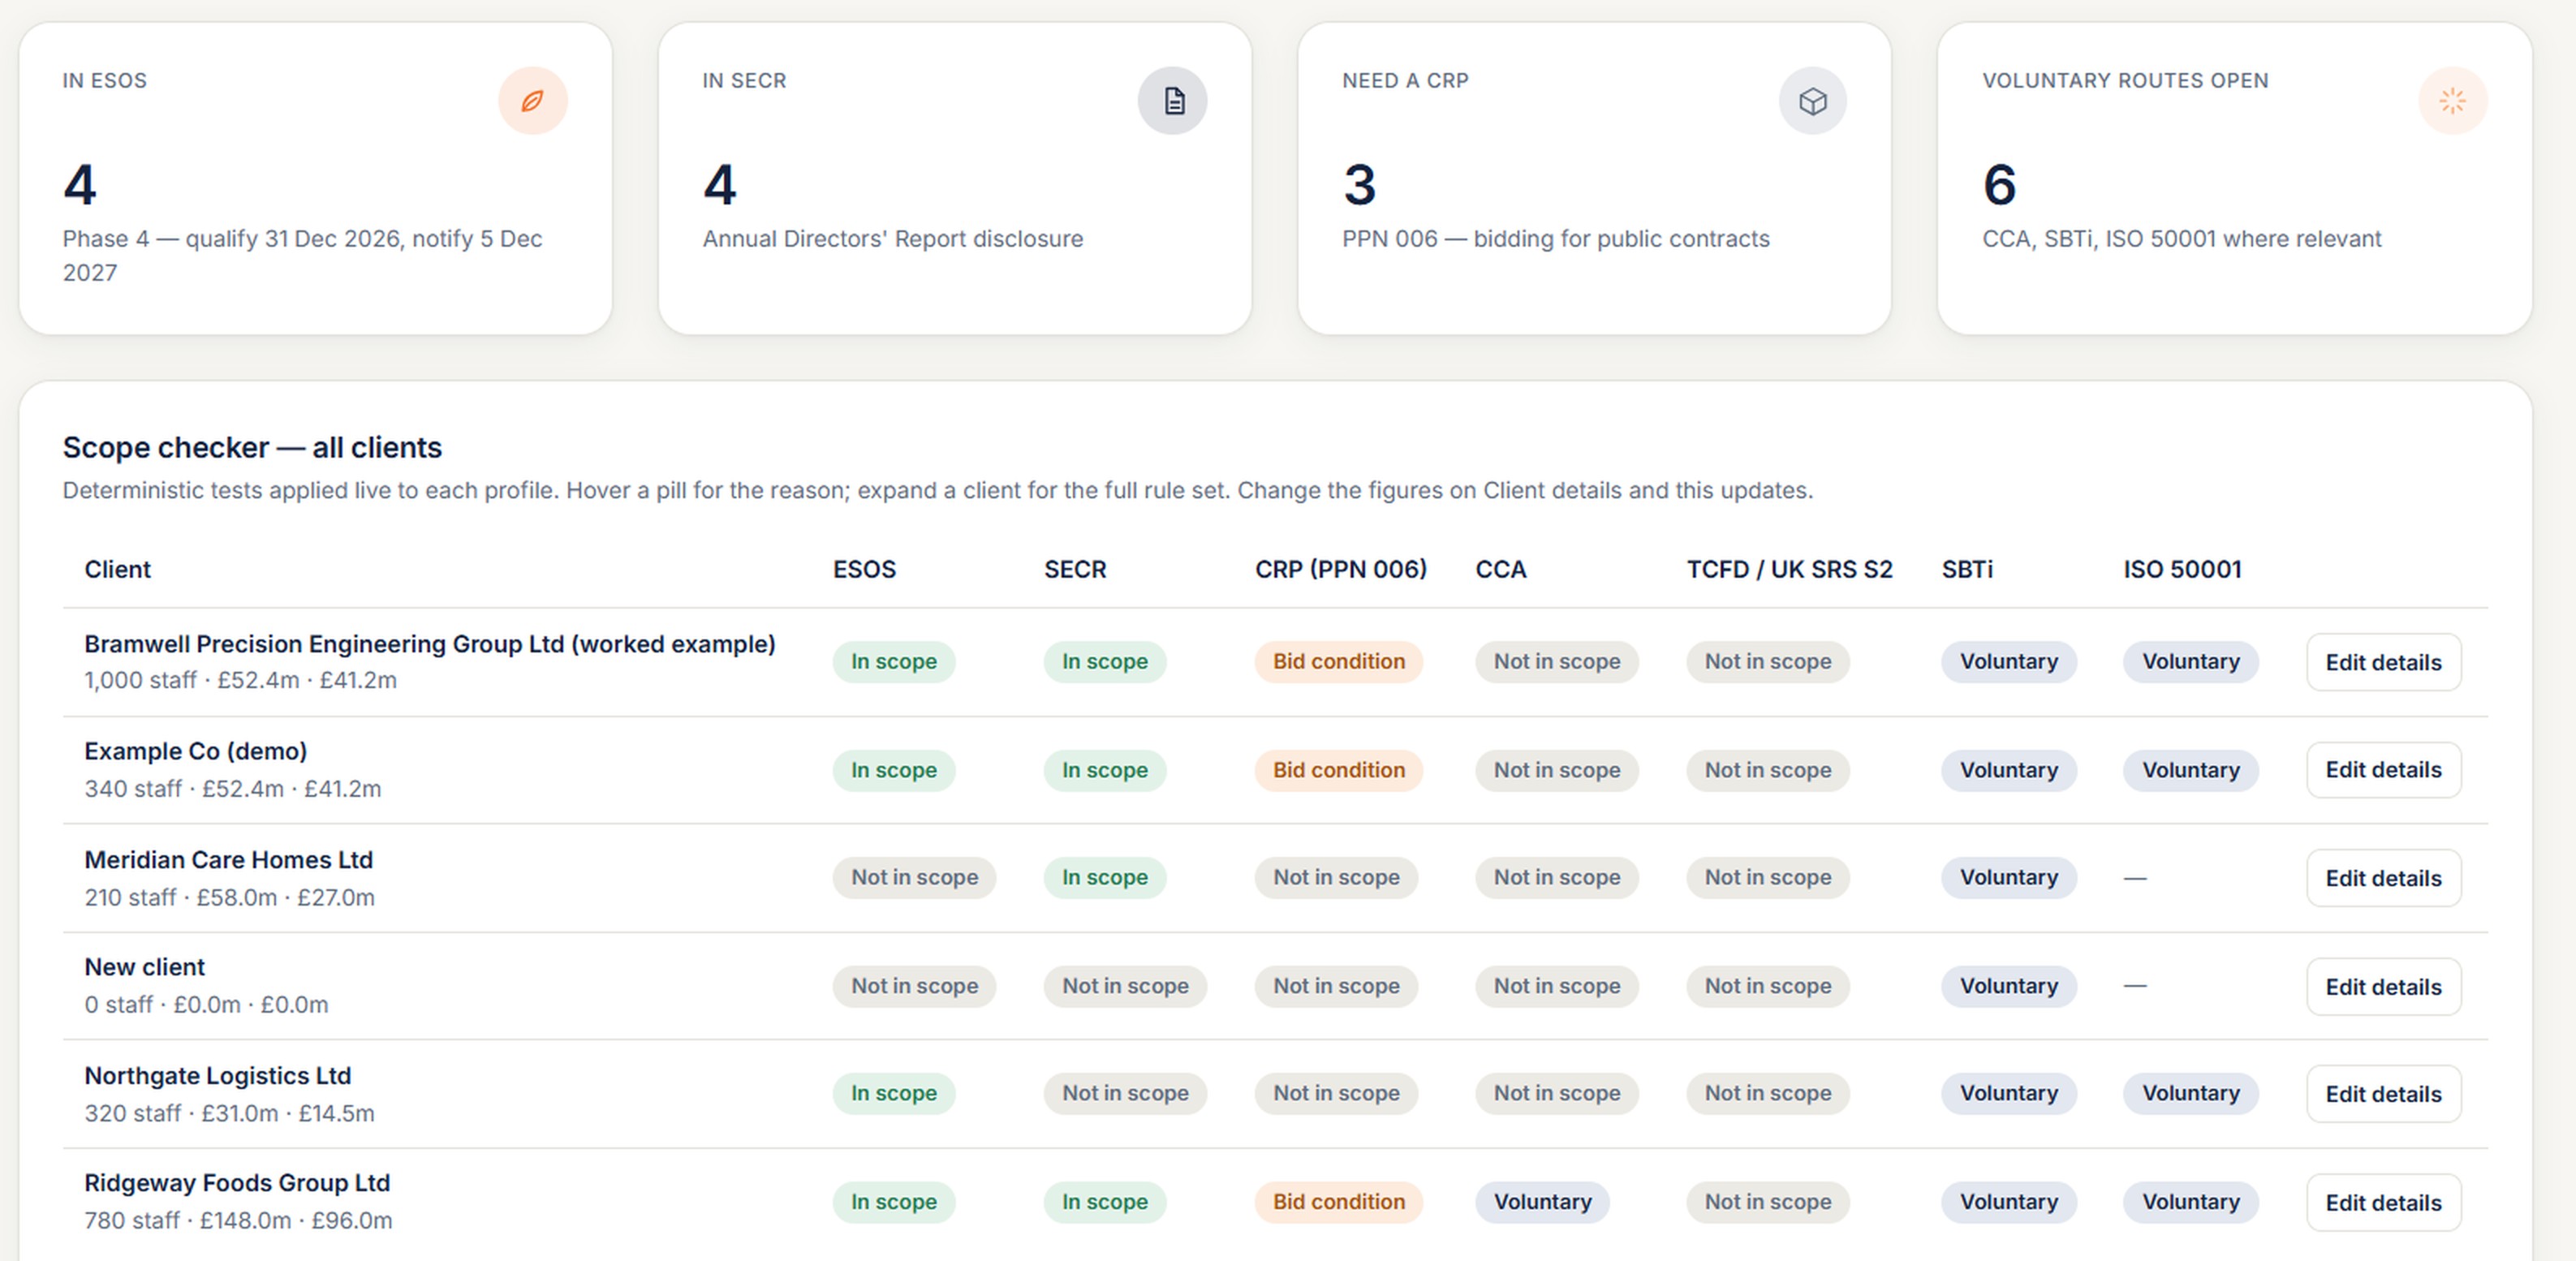Click New client's SECR Not in scope pill
This screenshot has width=2576, height=1261.
(x=1126, y=986)
